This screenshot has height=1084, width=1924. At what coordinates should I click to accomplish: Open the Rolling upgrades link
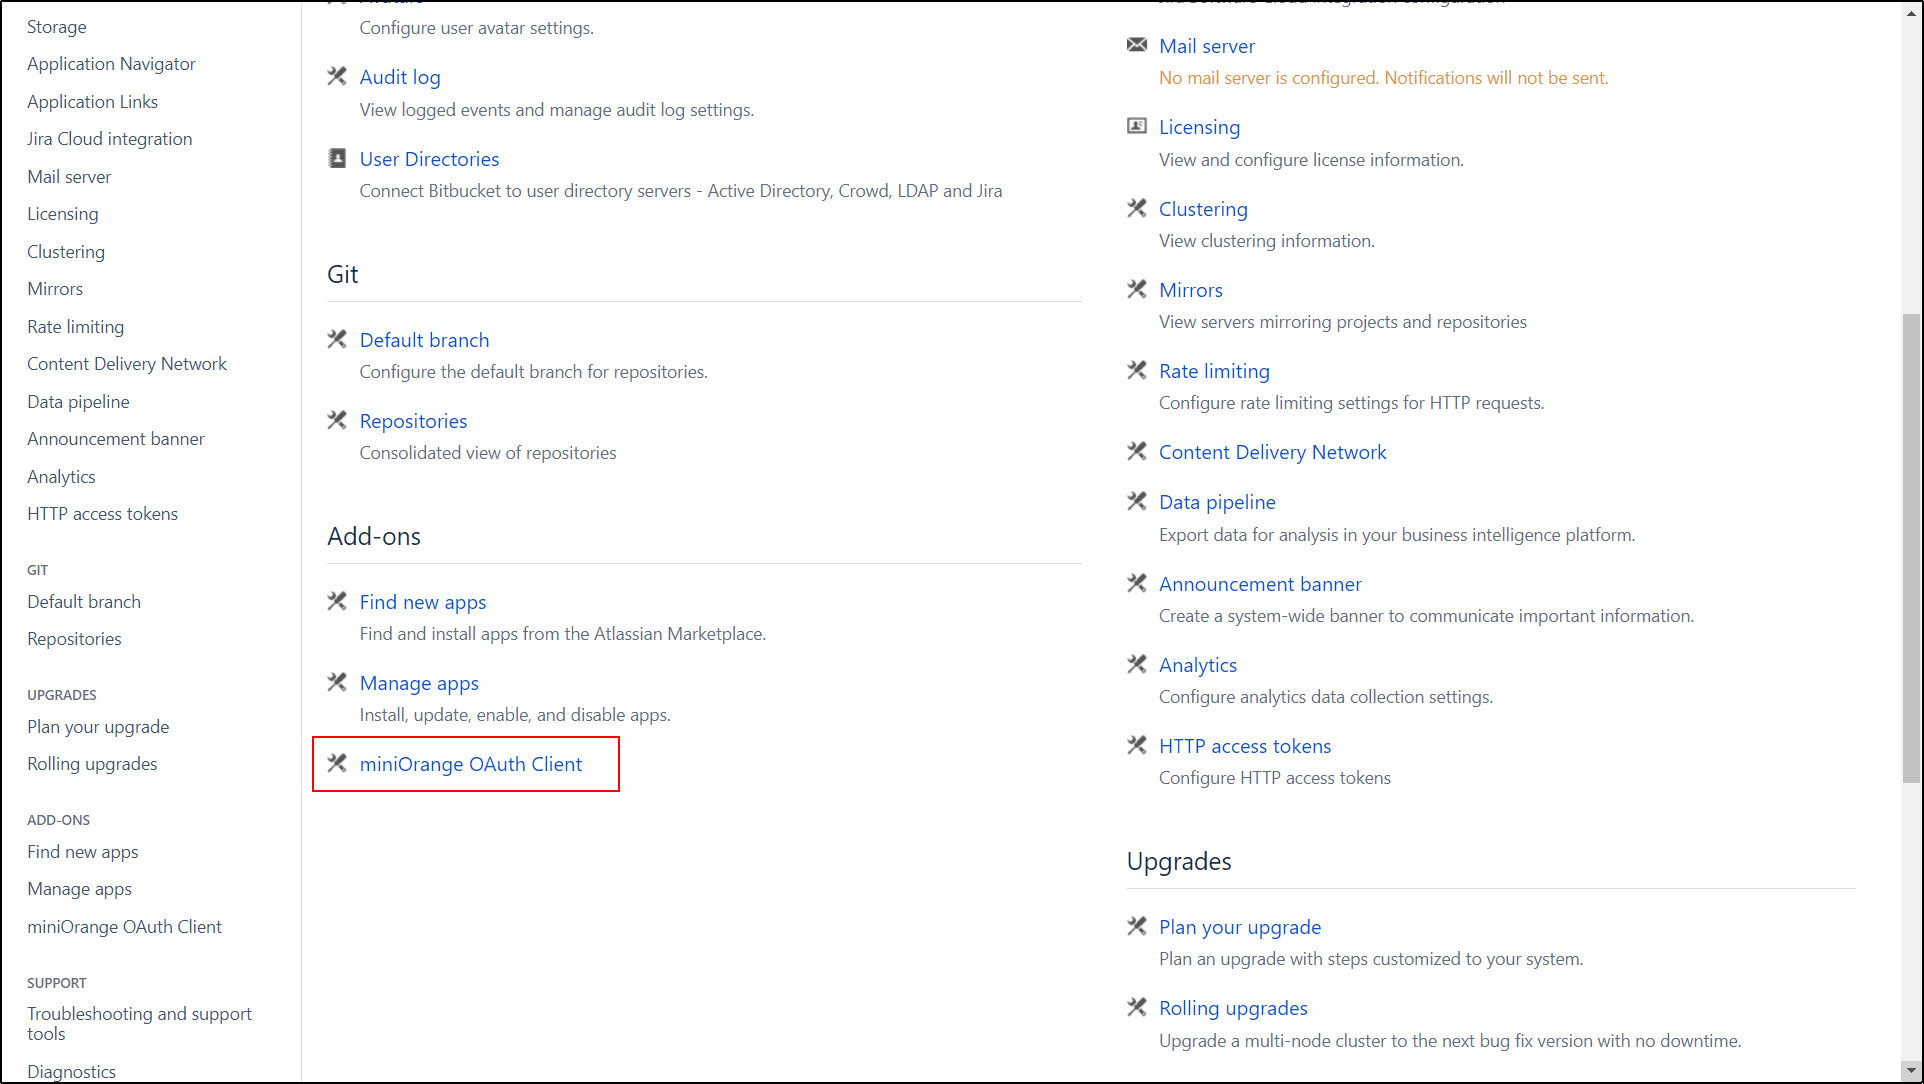point(1232,1007)
